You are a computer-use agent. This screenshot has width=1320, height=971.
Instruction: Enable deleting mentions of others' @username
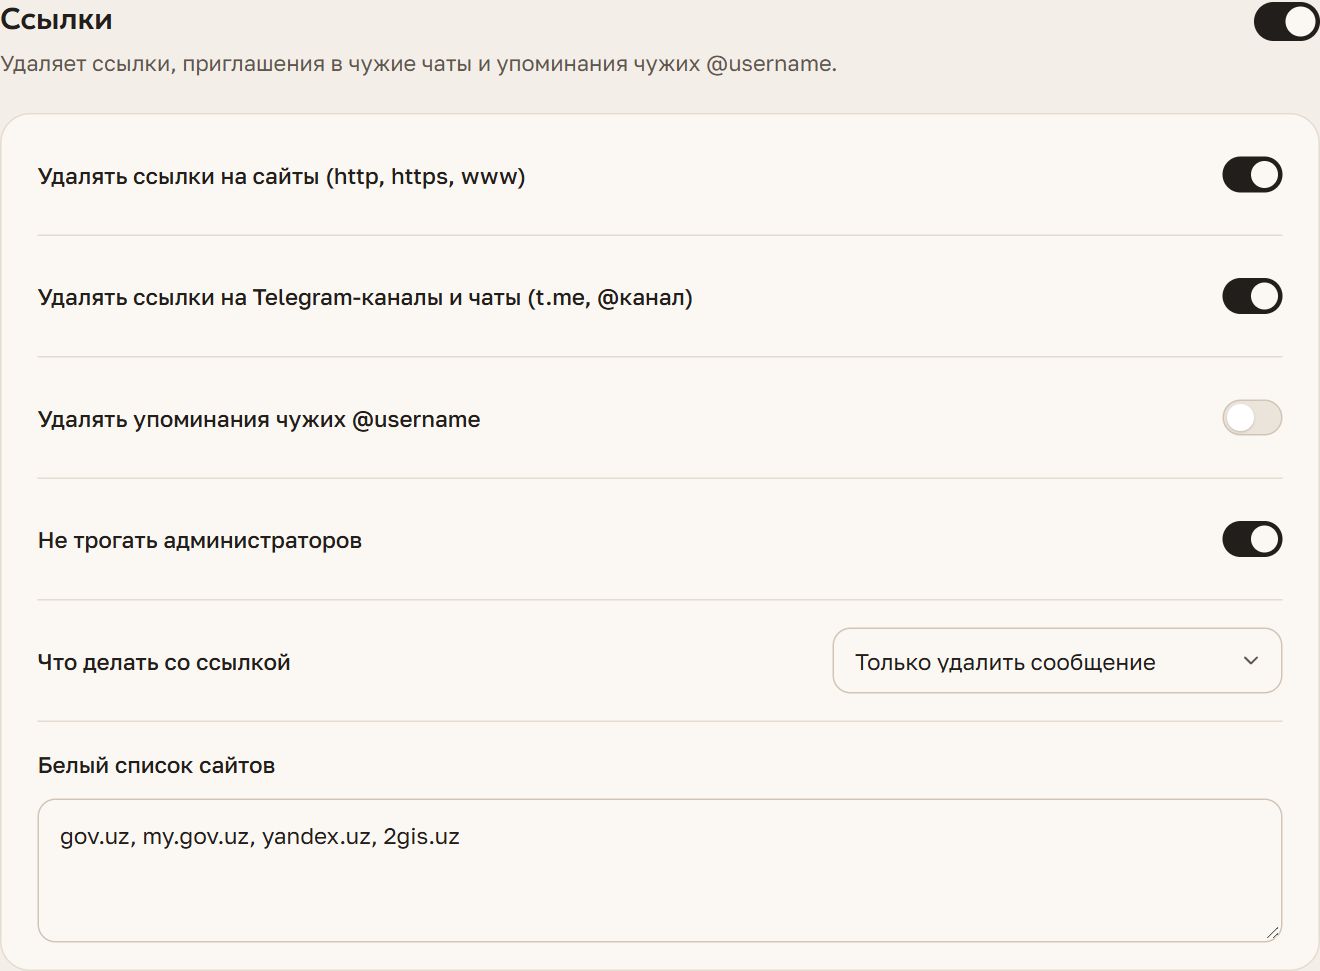[1252, 418]
